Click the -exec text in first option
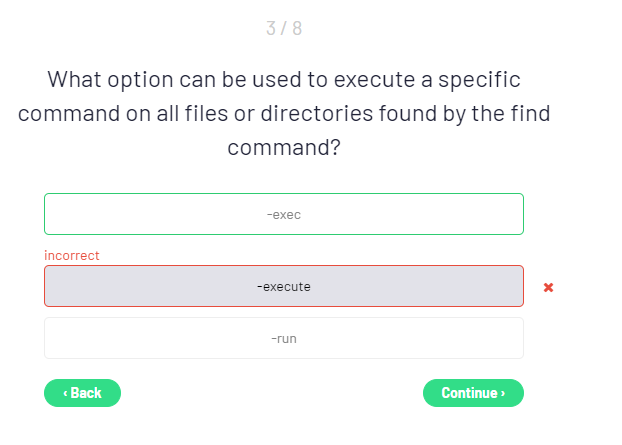Screen dimensions: 622x445 tap(284, 214)
